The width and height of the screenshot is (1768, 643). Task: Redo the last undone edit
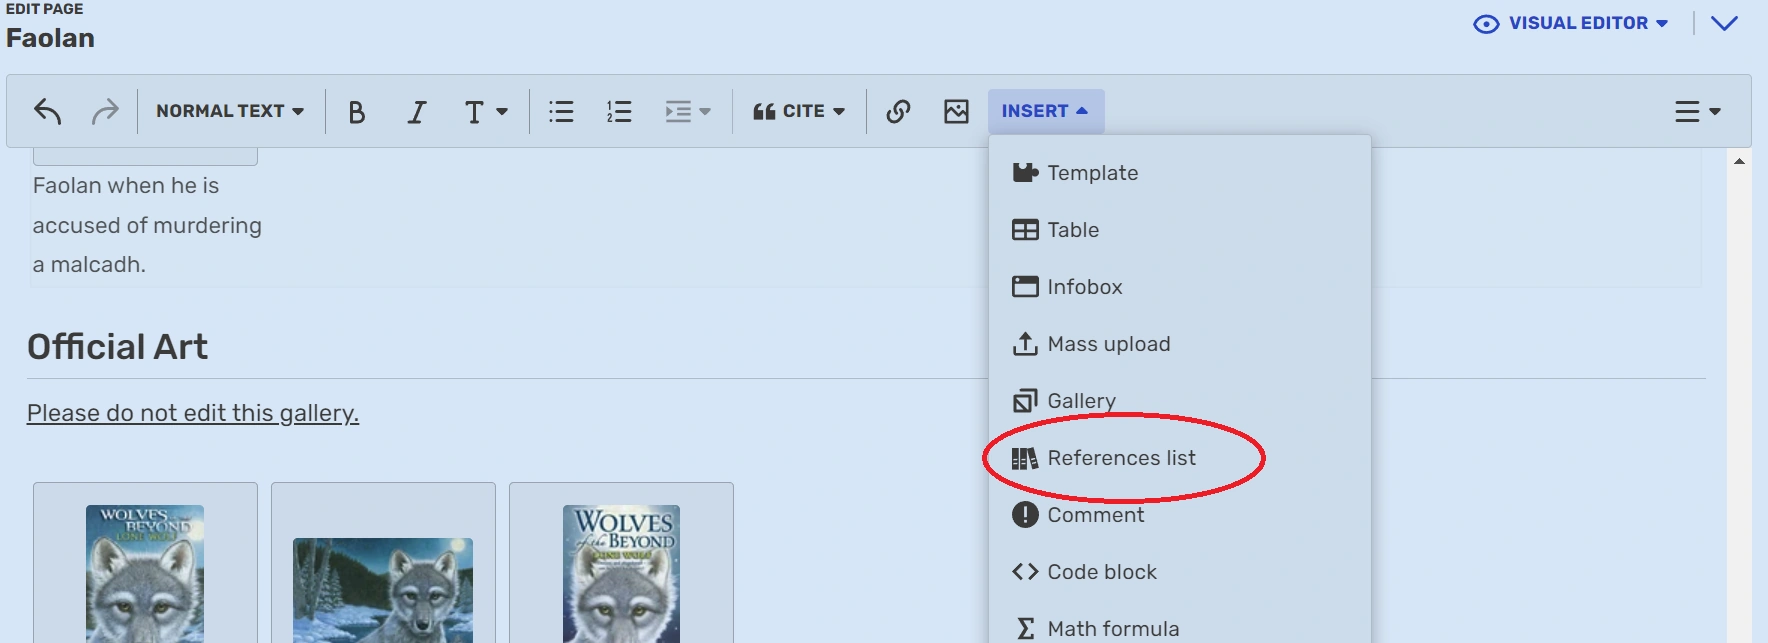click(x=104, y=111)
